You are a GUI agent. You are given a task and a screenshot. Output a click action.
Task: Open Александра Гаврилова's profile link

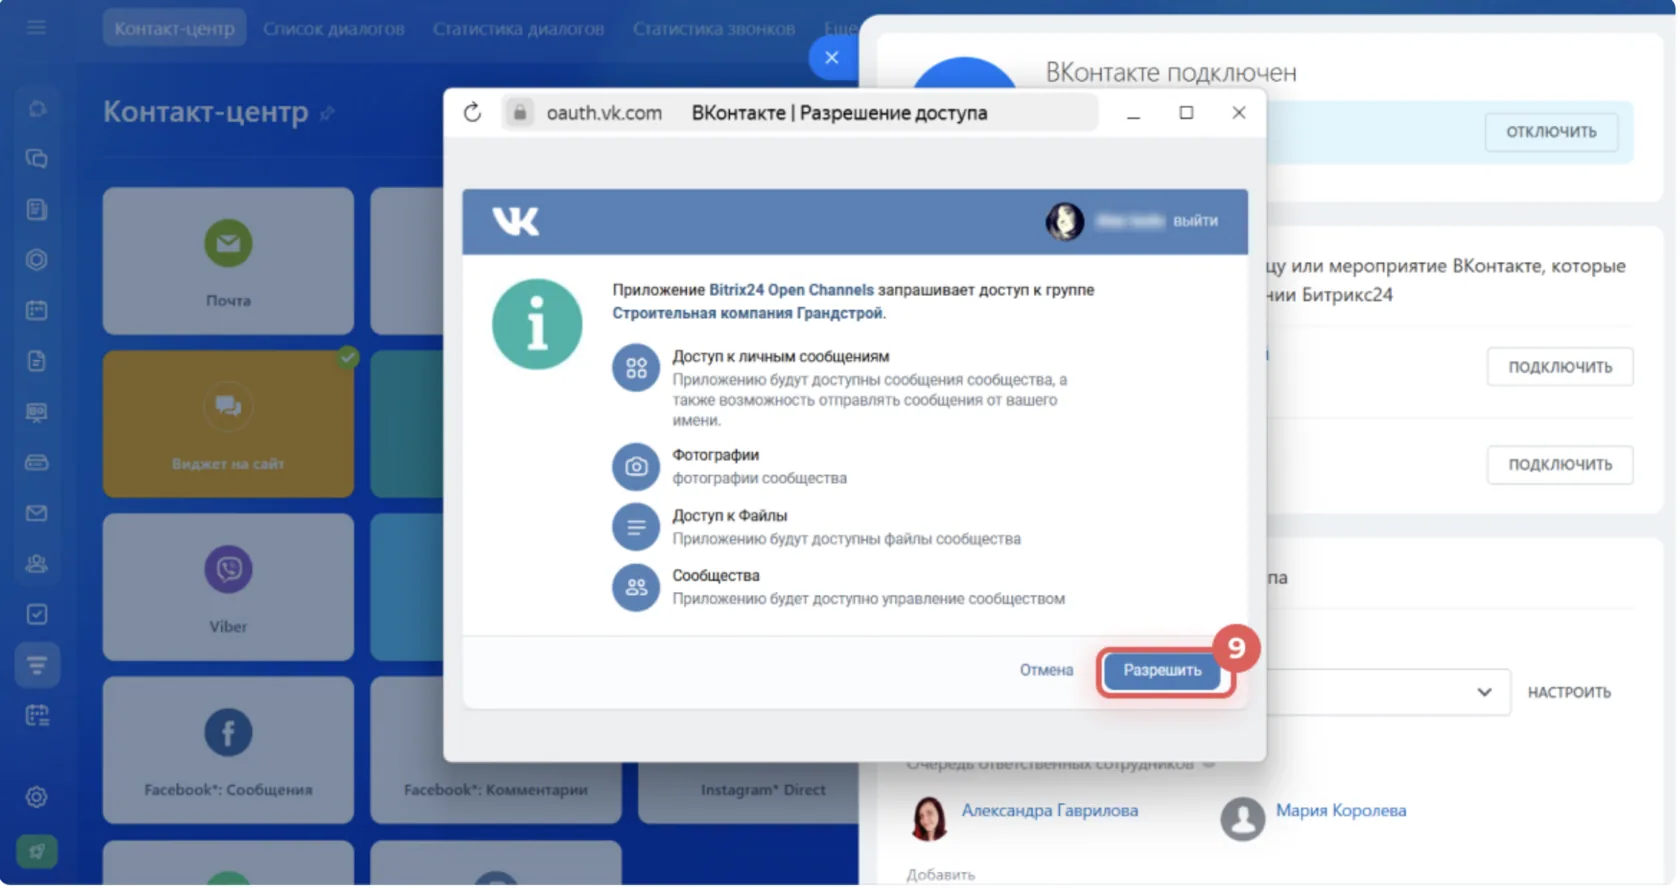click(x=1050, y=810)
